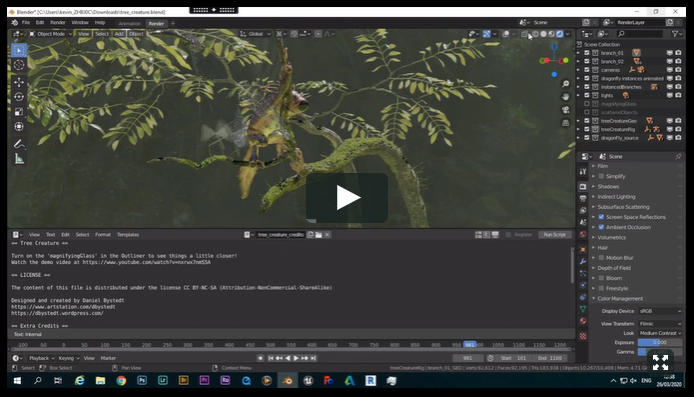
Task: Open the File menu
Action: coord(26,23)
